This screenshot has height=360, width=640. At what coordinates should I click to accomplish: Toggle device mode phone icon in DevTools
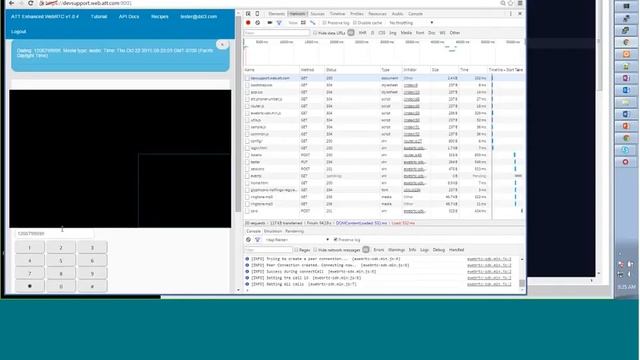pos(257,14)
